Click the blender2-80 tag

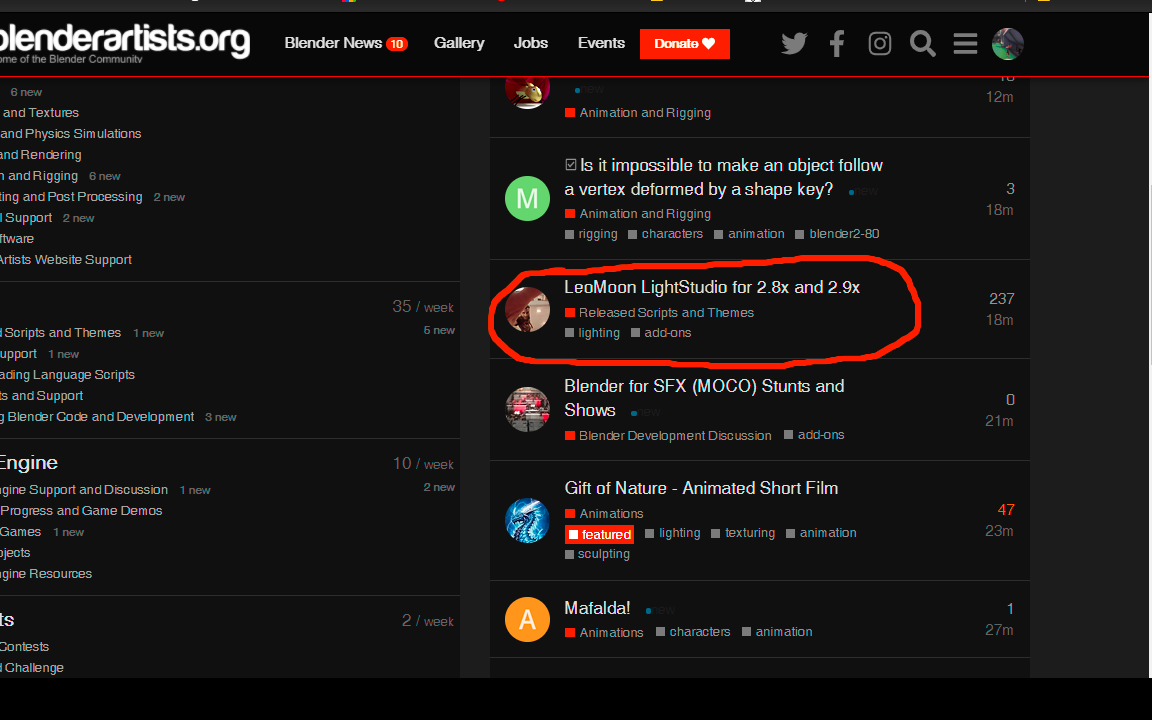(x=837, y=234)
